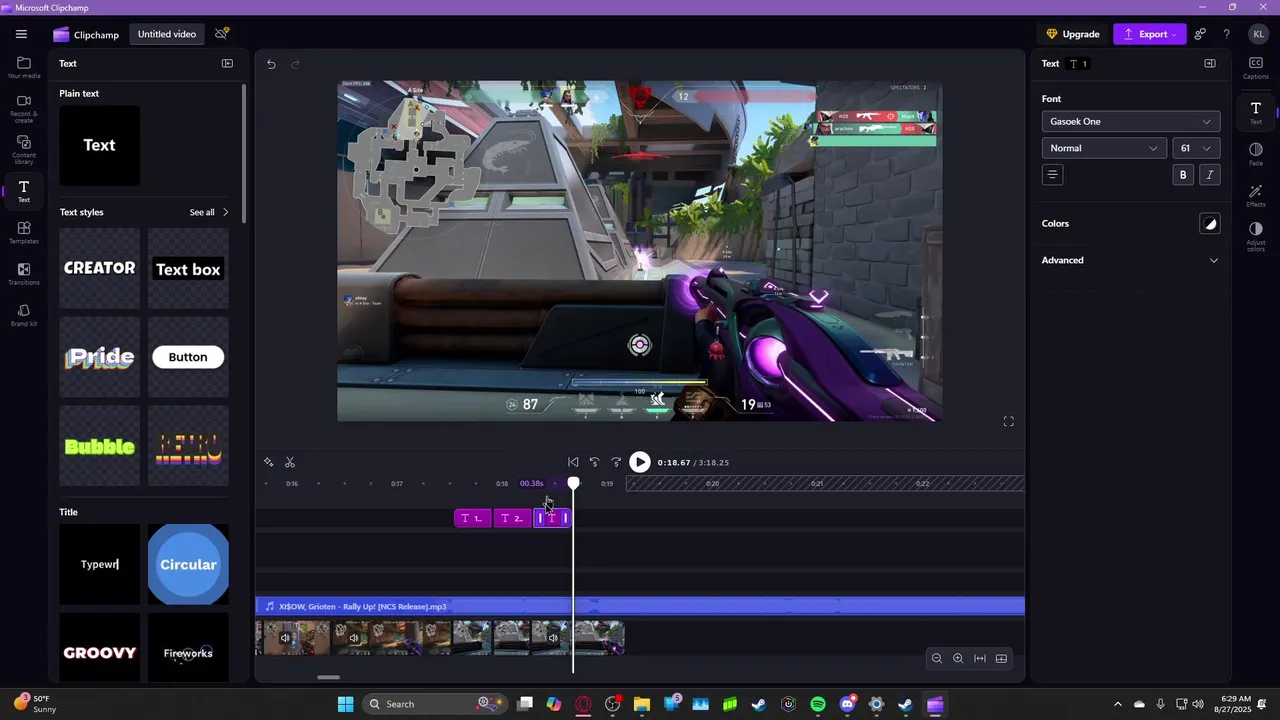Forward five seconds
The image size is (1280, 720).
[x=616, y=462]
